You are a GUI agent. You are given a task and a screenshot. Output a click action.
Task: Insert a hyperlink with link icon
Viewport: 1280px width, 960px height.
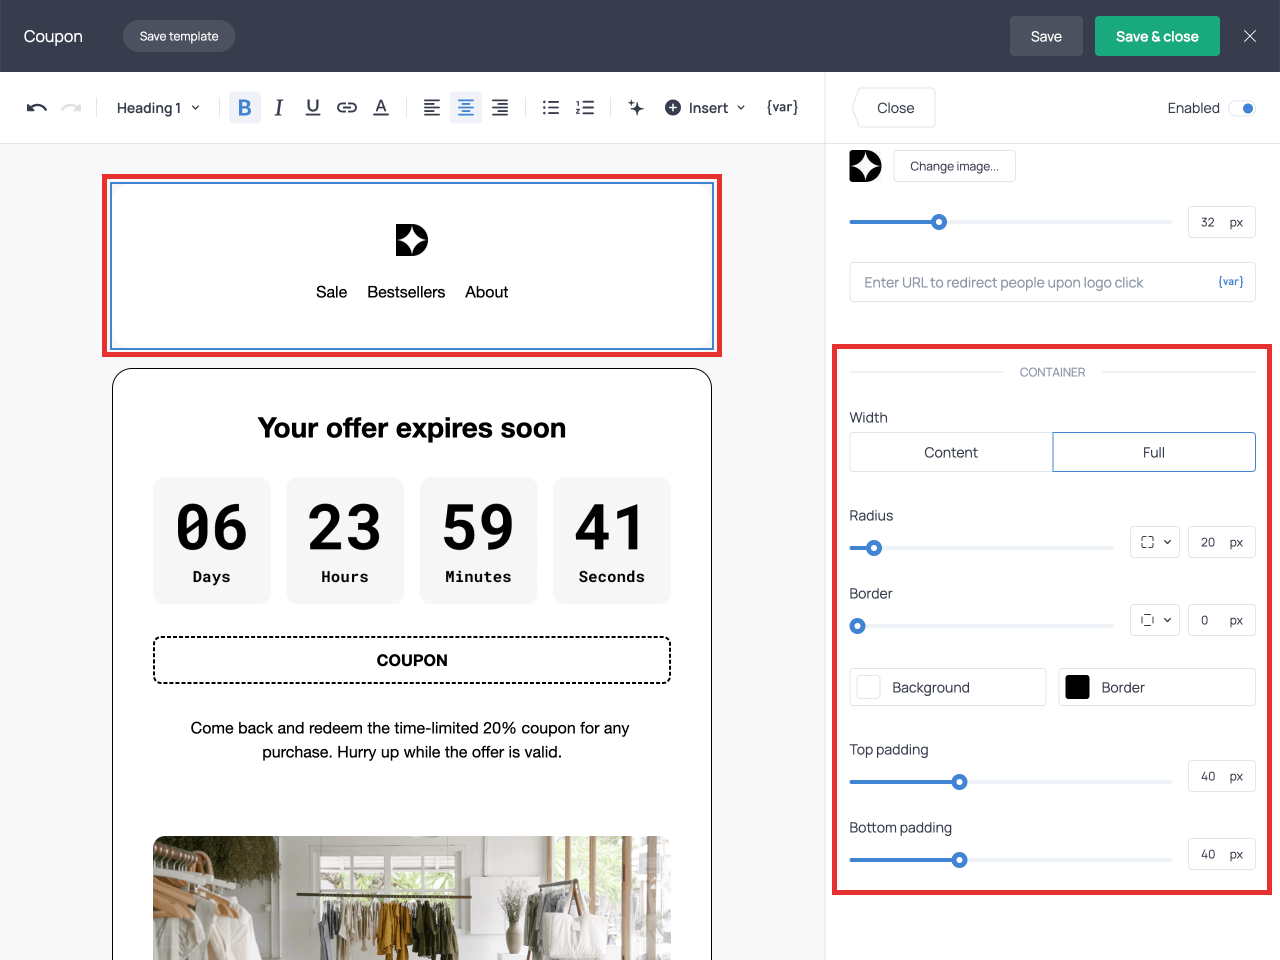point(347,108)
